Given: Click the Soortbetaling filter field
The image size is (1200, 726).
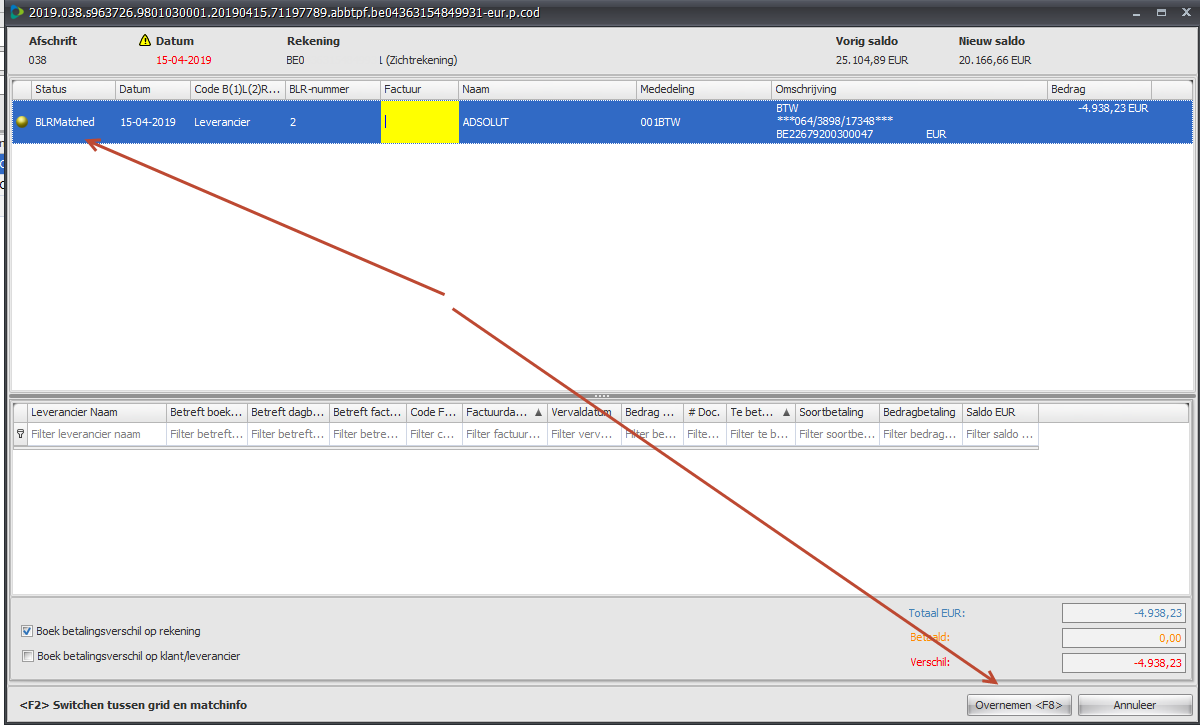Looking at the screenshot, I should [x=837, y=434].
